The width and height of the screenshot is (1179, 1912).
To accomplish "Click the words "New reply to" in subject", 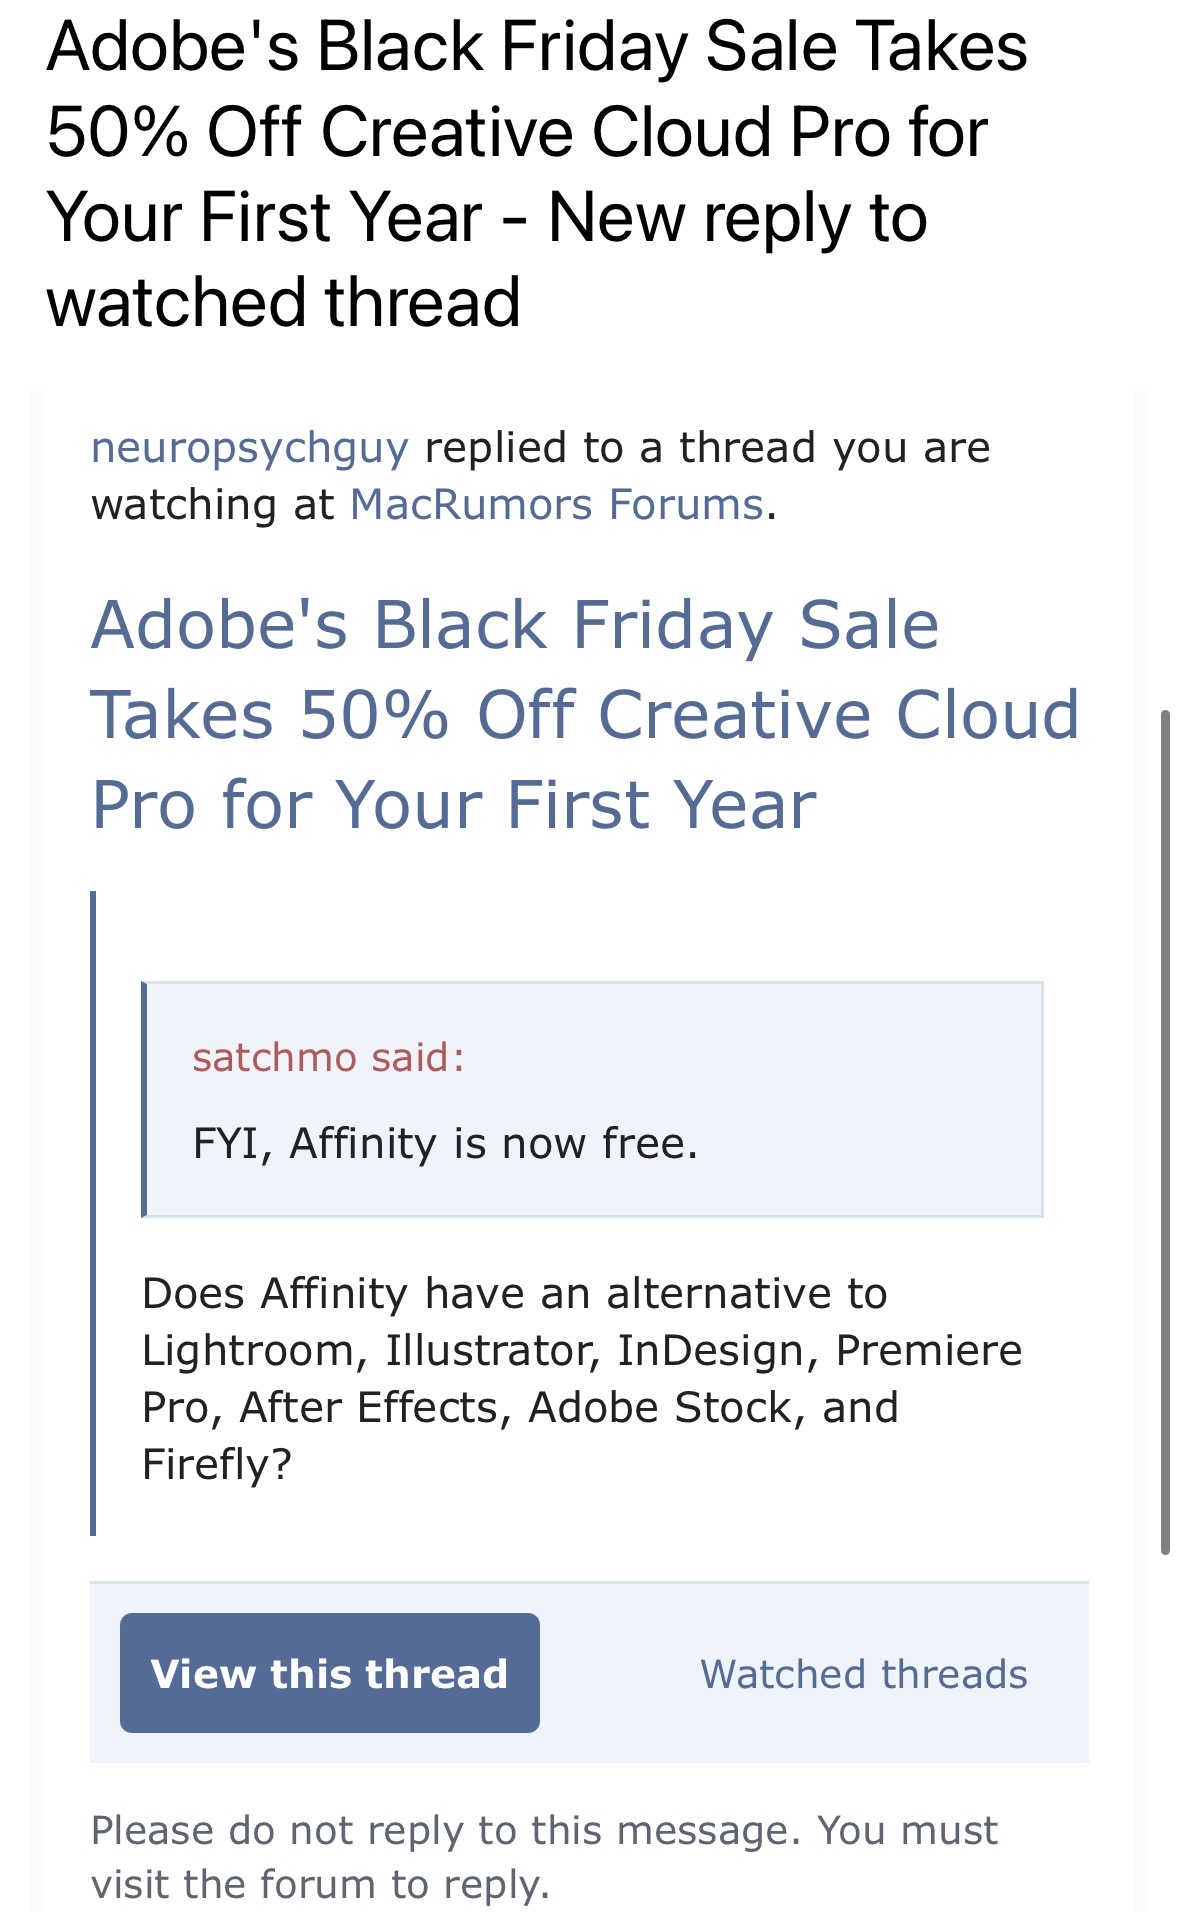I will 738,218.
